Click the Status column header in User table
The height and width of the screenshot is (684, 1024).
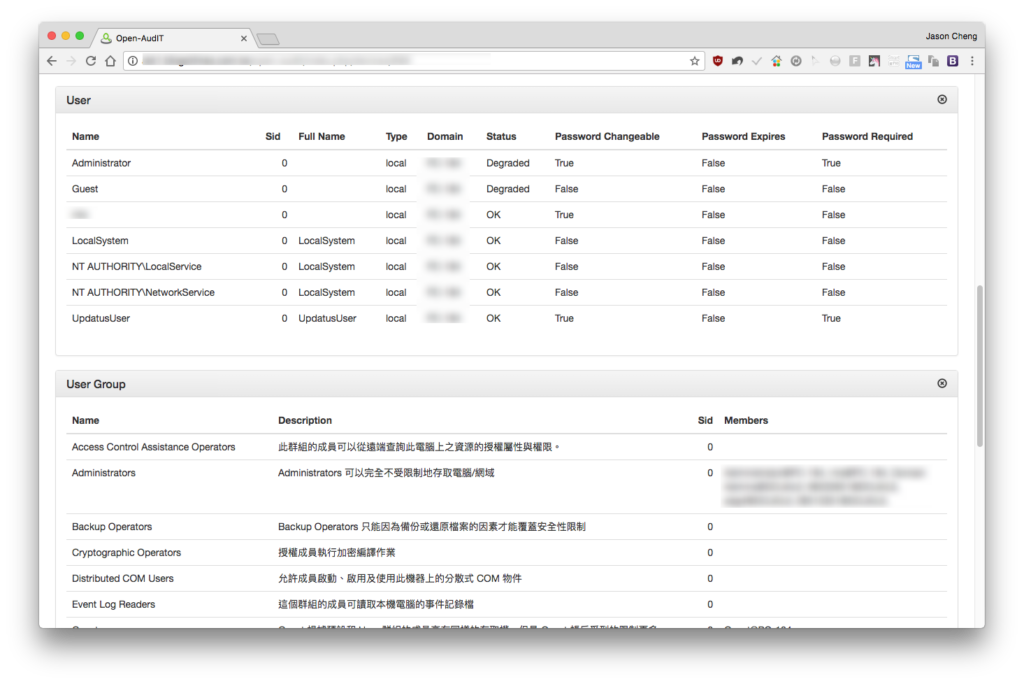tap(501, 137)
